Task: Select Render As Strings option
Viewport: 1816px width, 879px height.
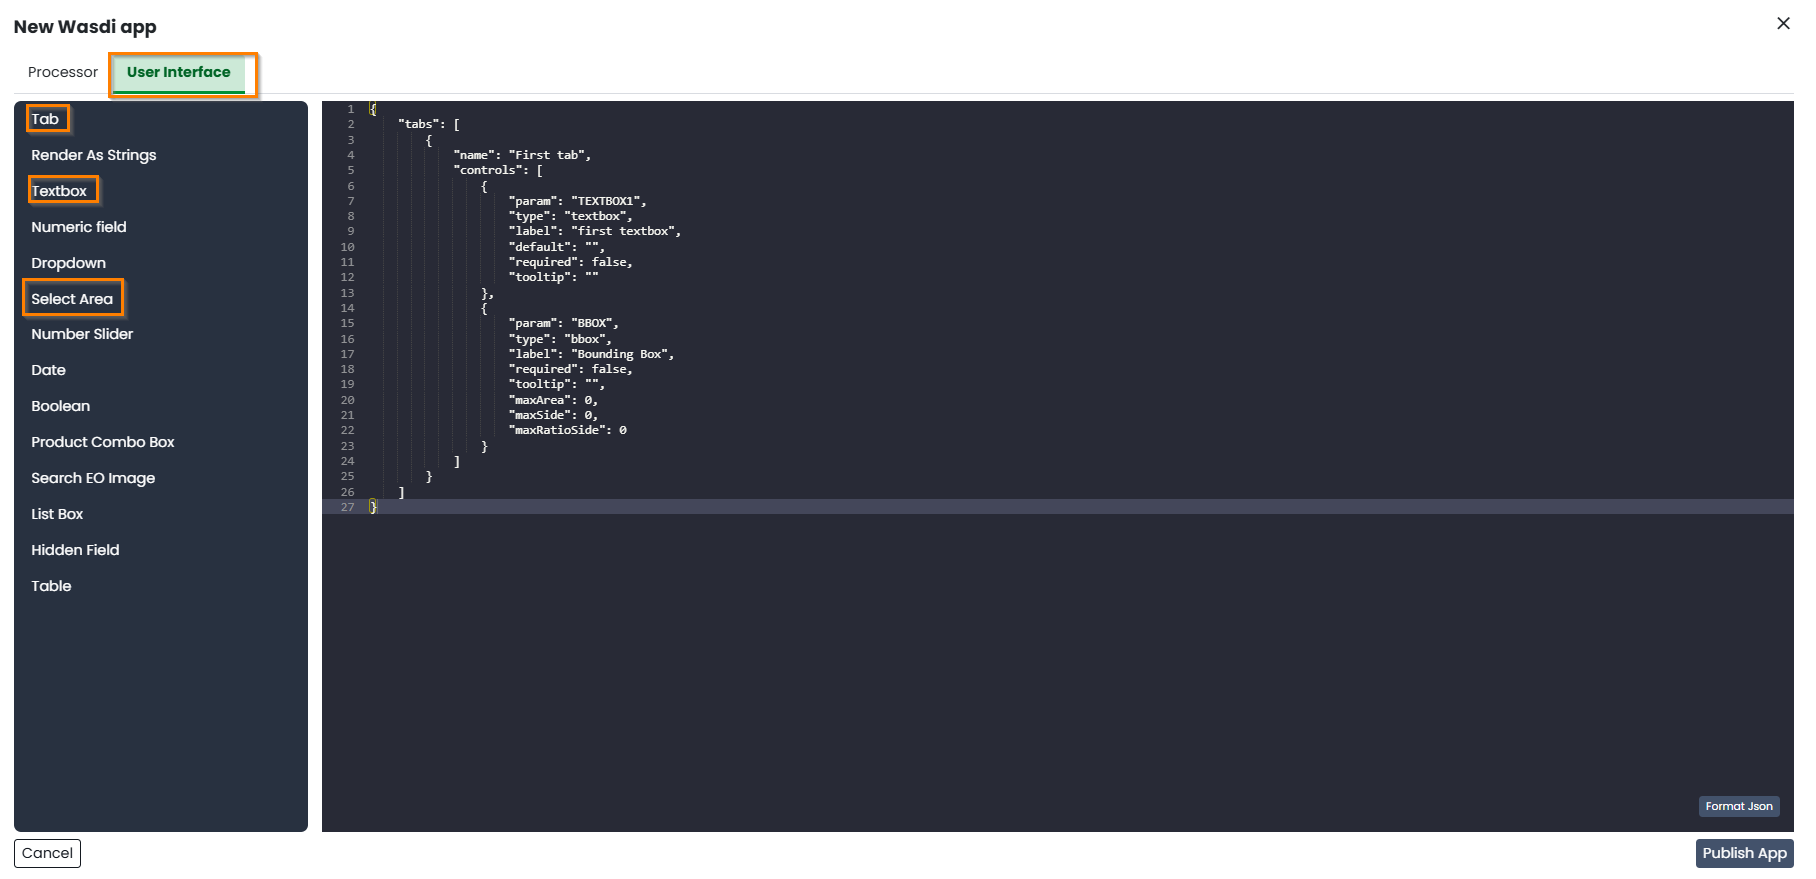Action: pyautogui.click(x=94, y=155)
